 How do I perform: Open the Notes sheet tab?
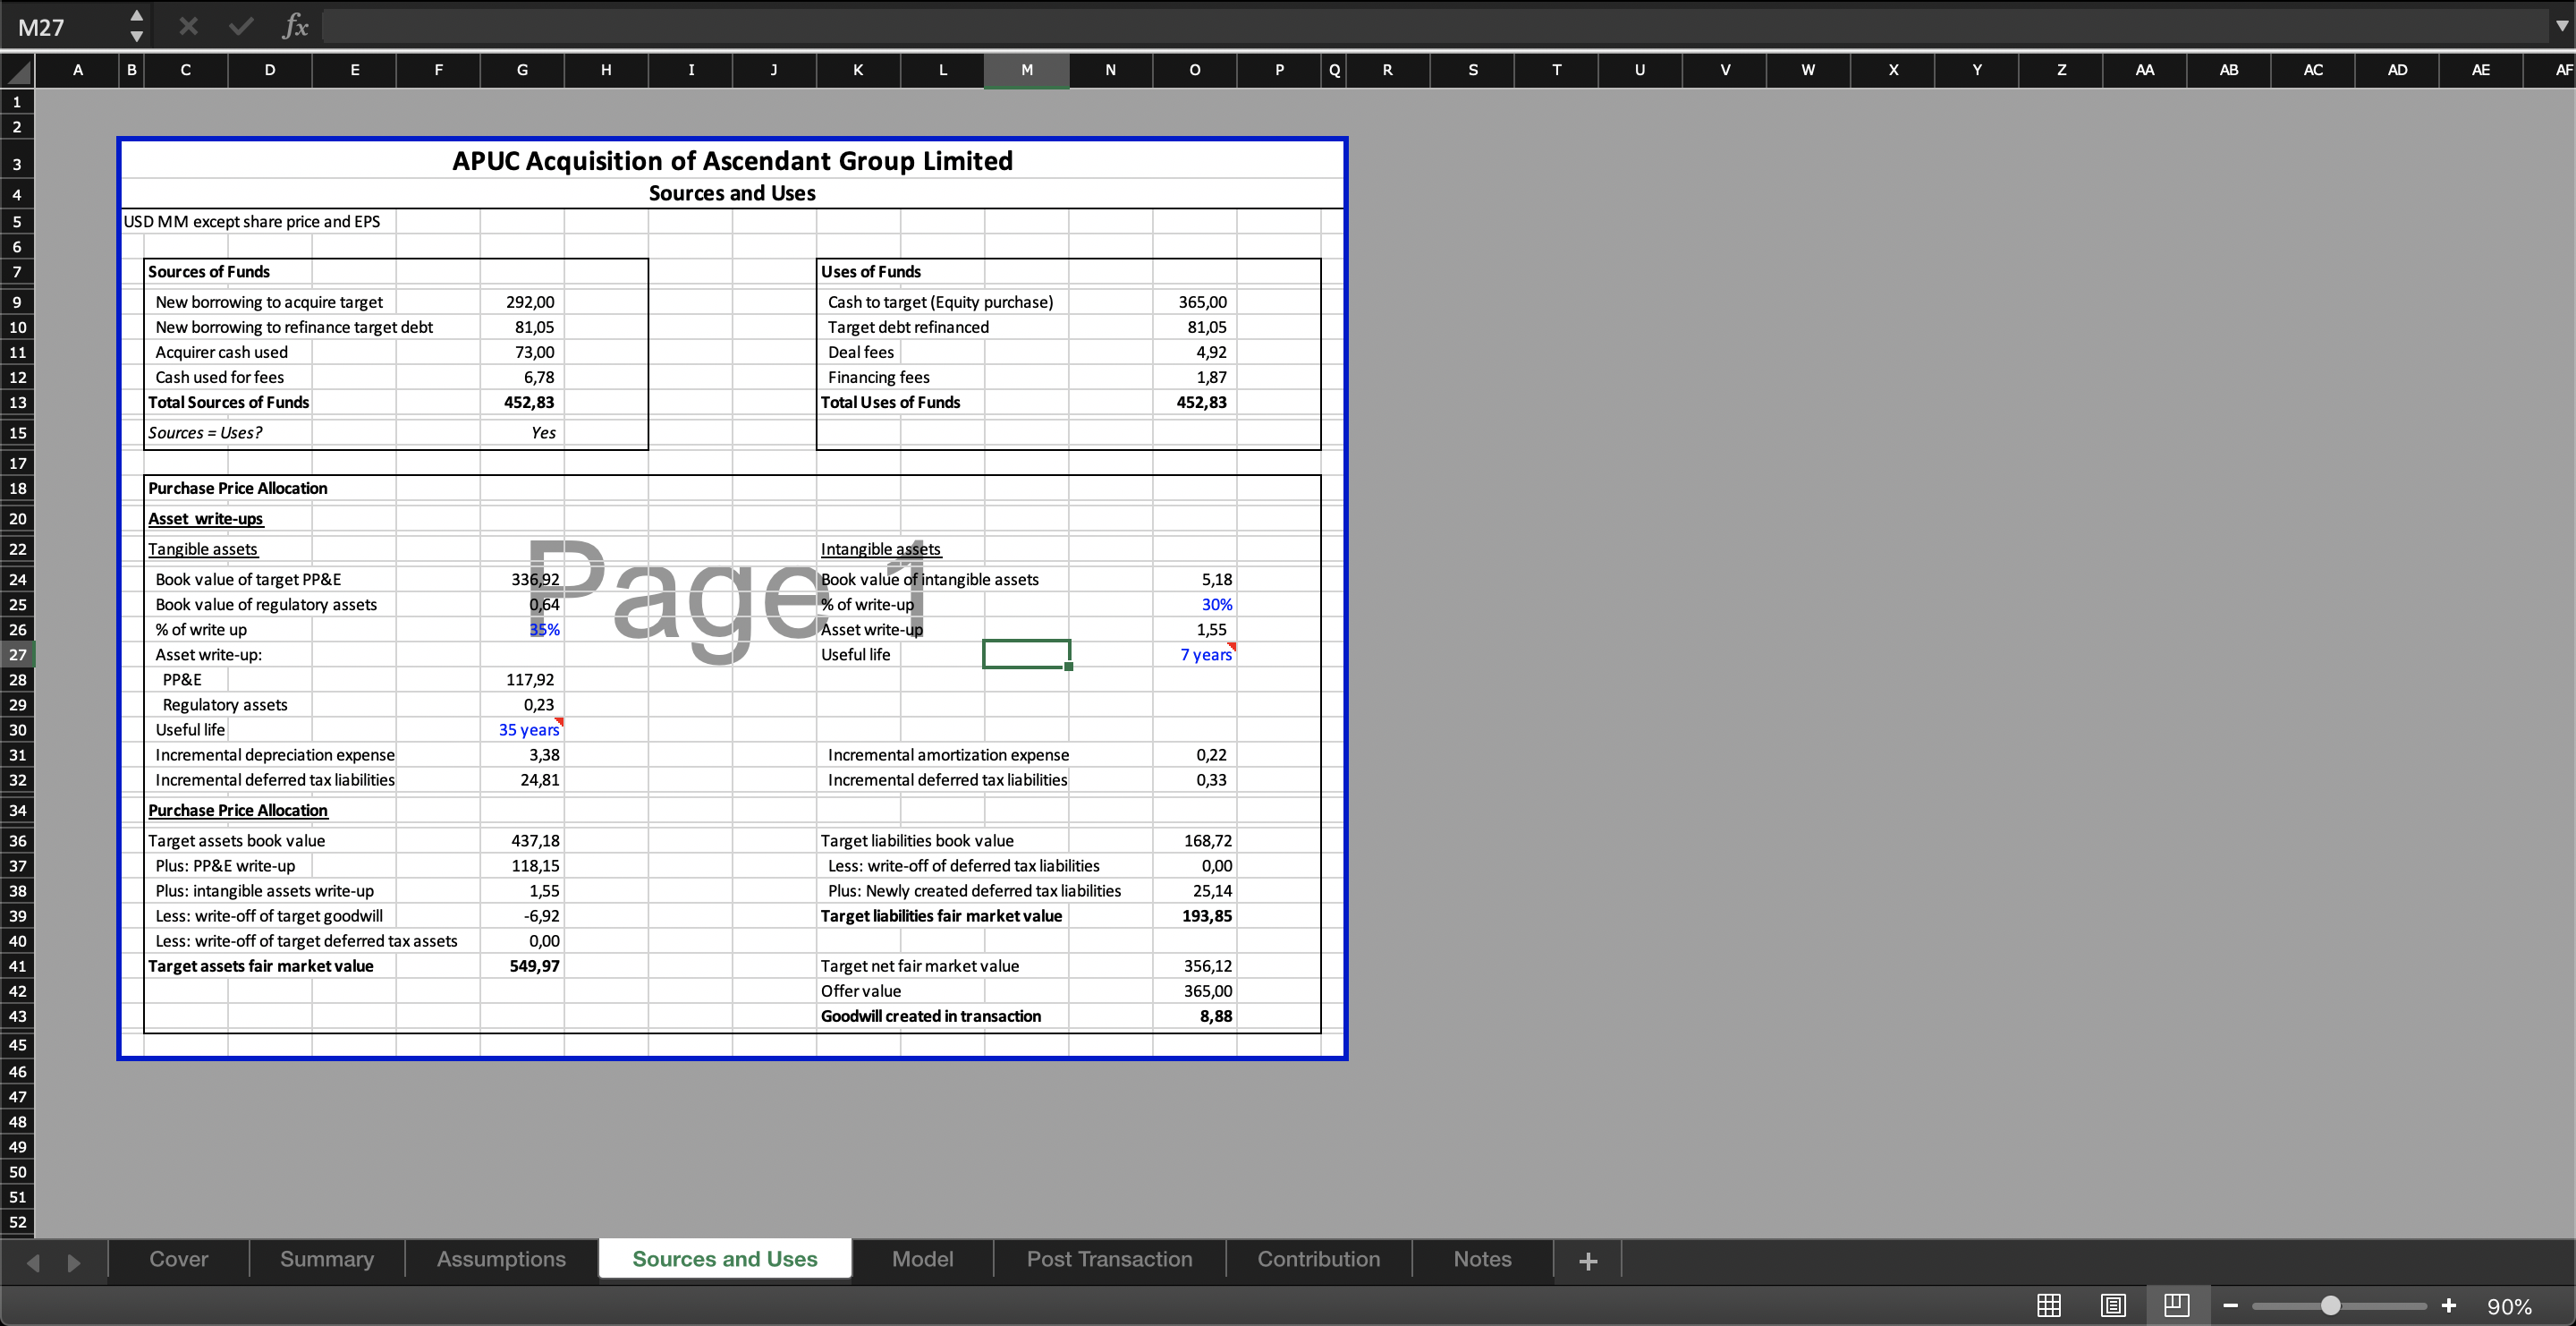pos(1482,1259)
